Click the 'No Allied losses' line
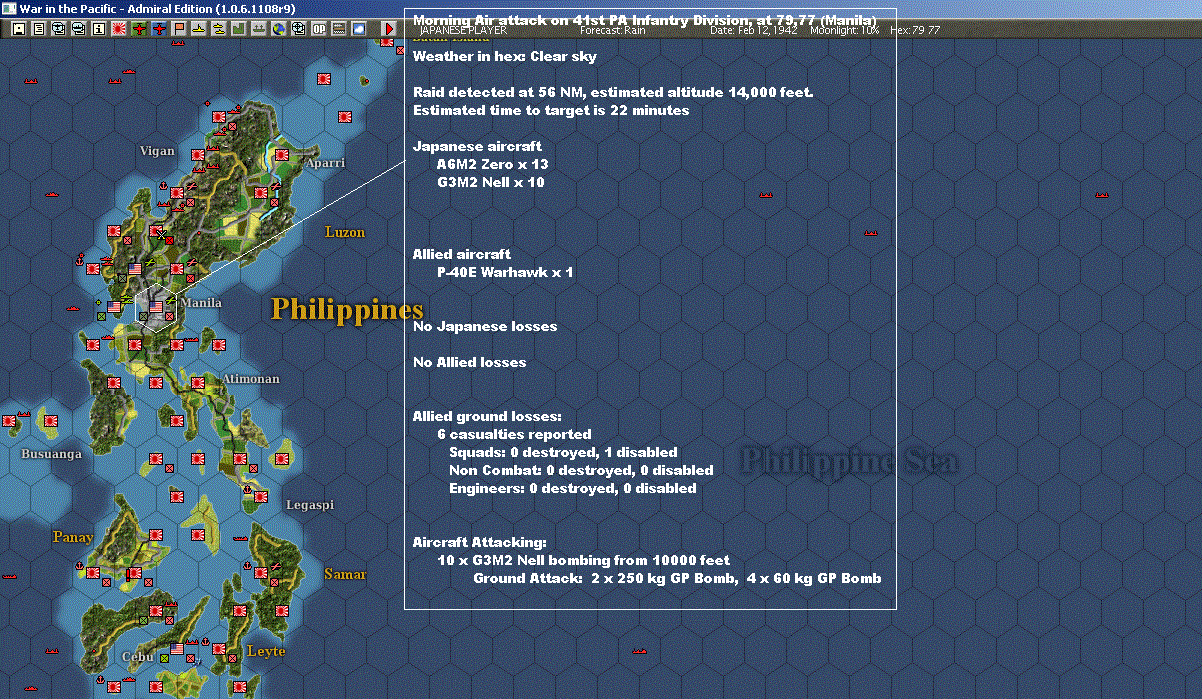The height and width of the screenshot is (699, 1202). [469, 363]
